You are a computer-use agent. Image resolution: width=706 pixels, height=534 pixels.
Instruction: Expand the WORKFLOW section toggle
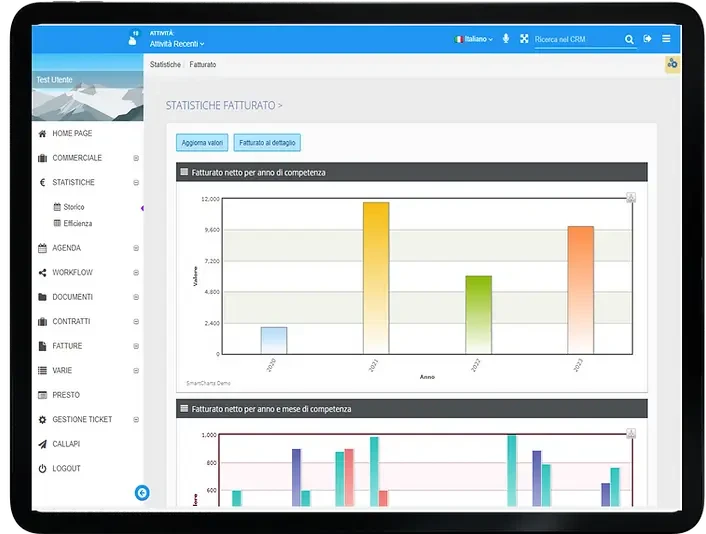(x=136, y=272)
